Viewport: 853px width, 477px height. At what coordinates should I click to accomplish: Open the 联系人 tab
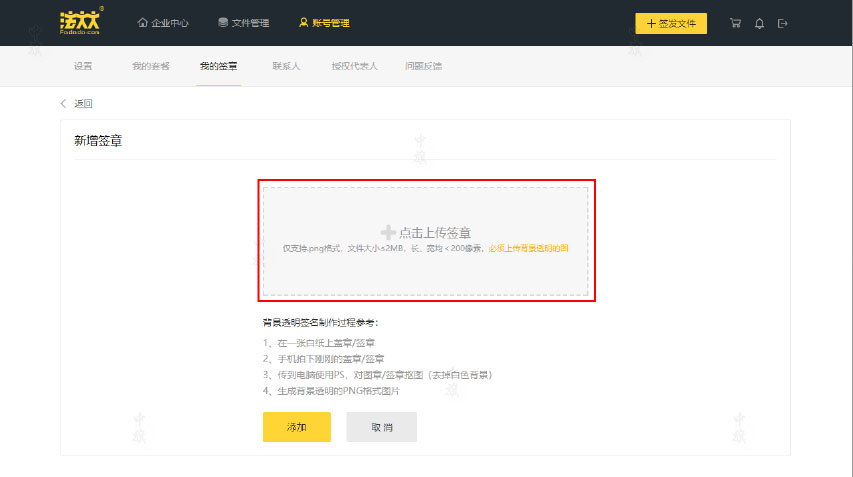286,66
